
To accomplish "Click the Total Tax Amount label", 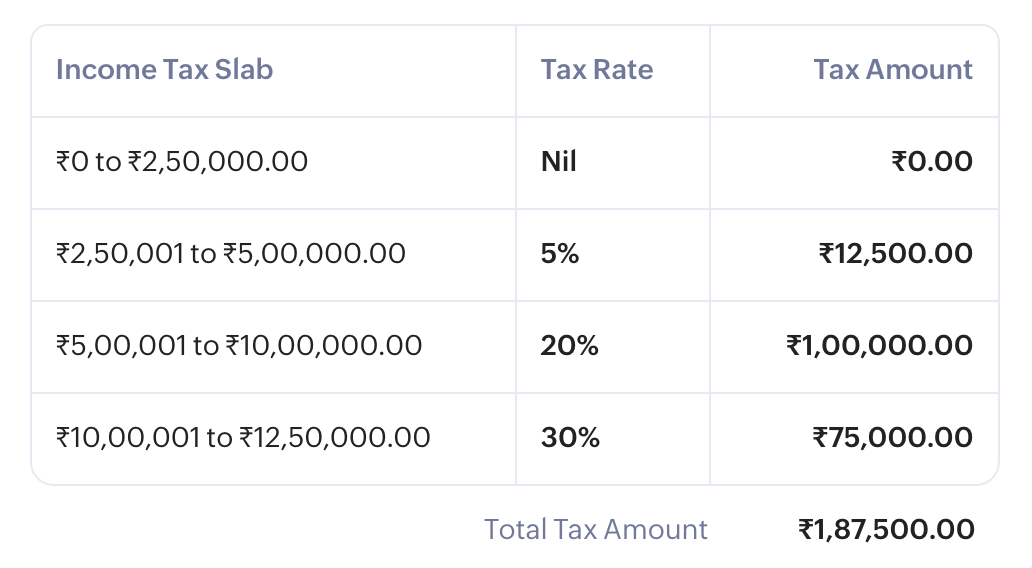I will click(x=596, y=530).
